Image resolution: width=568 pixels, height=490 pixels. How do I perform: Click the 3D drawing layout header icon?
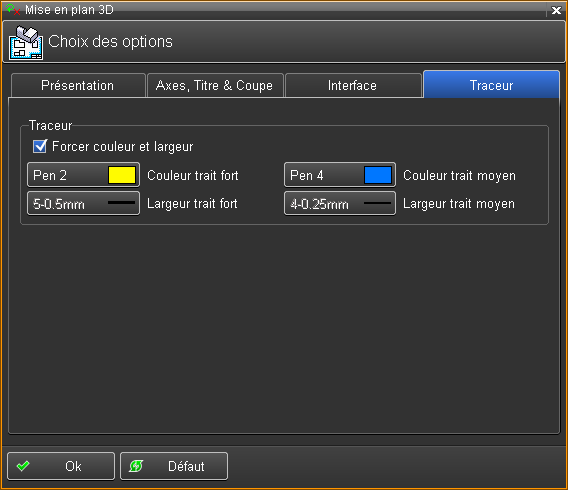pos(26,43)
